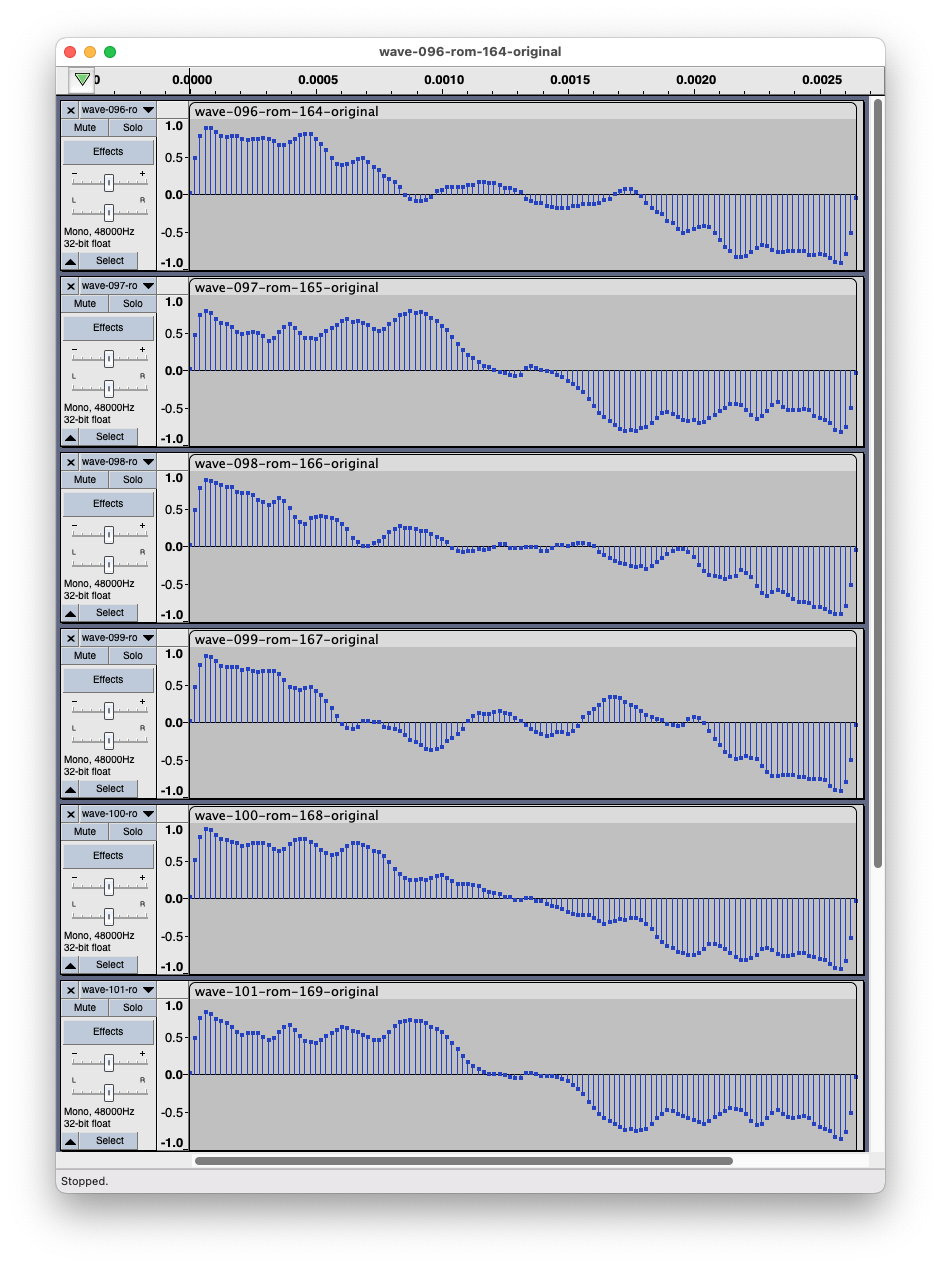This screenshot has height=1267, width=941.
Task: Close the wave-098 track with its X icon
Action: tap(71, 462)
